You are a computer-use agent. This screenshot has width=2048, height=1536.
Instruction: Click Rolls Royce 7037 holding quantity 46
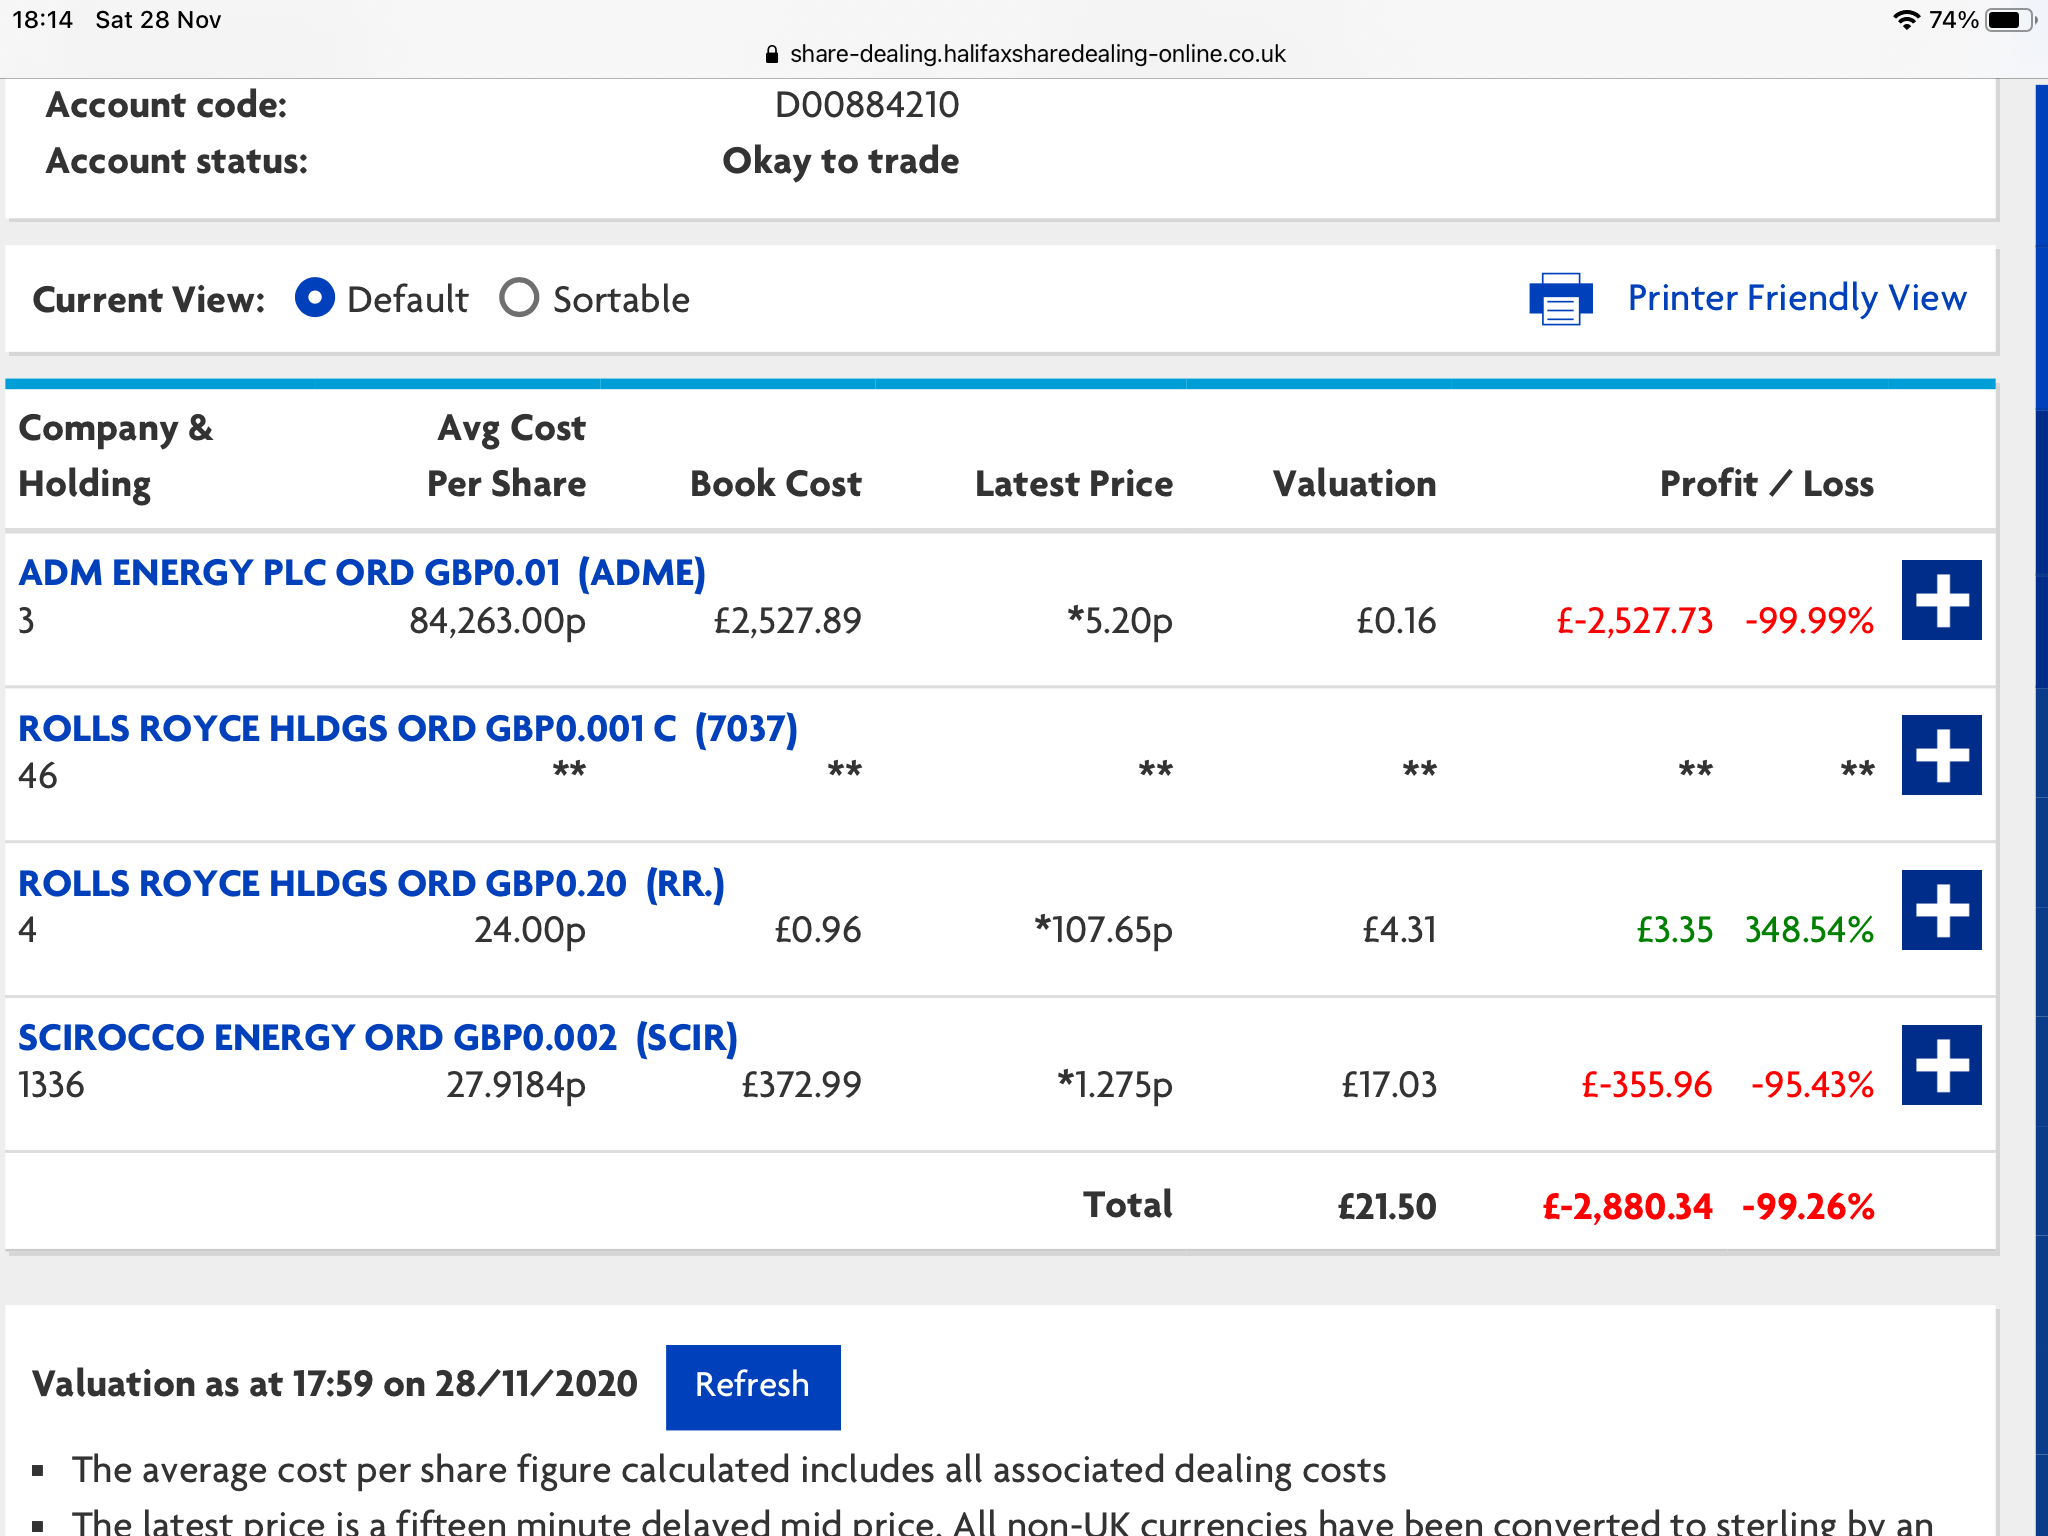pyautogui.click(x=38, y=776)
